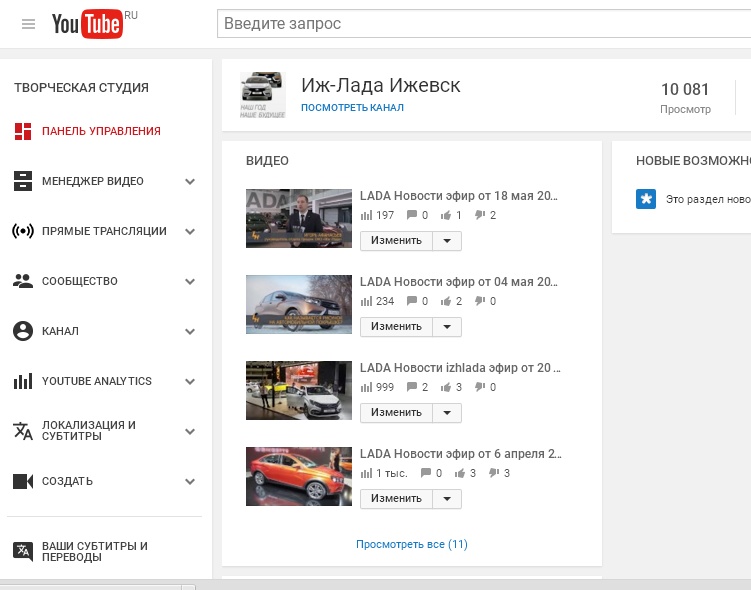Screen dimensions: 751x590
Task: Open thumbnail of 04 мая news video
Action: [299, 305]
